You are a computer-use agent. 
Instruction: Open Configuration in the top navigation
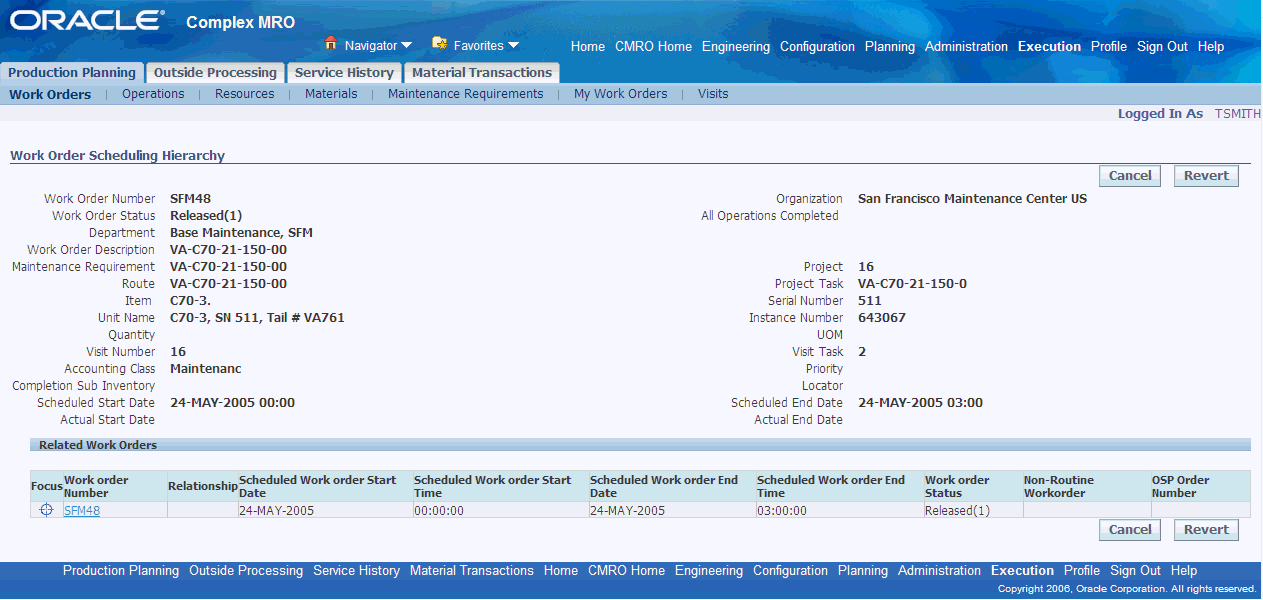pyautogui.click(x=818, y=47)
